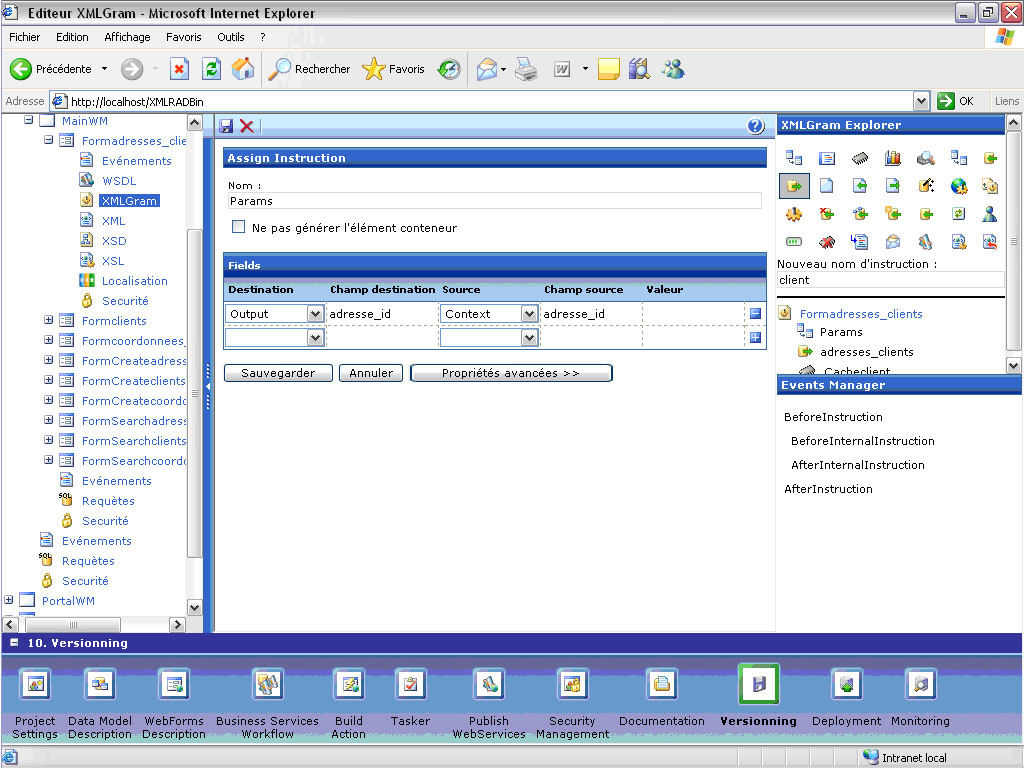Click the blue save disk icon
1024x768 pixels.
point(227,126)
